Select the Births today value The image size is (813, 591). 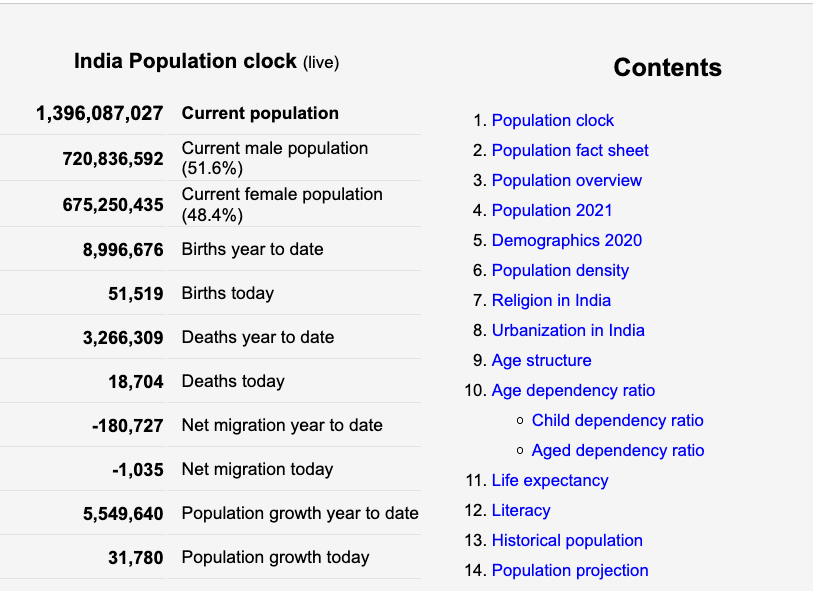click(135, 293)
